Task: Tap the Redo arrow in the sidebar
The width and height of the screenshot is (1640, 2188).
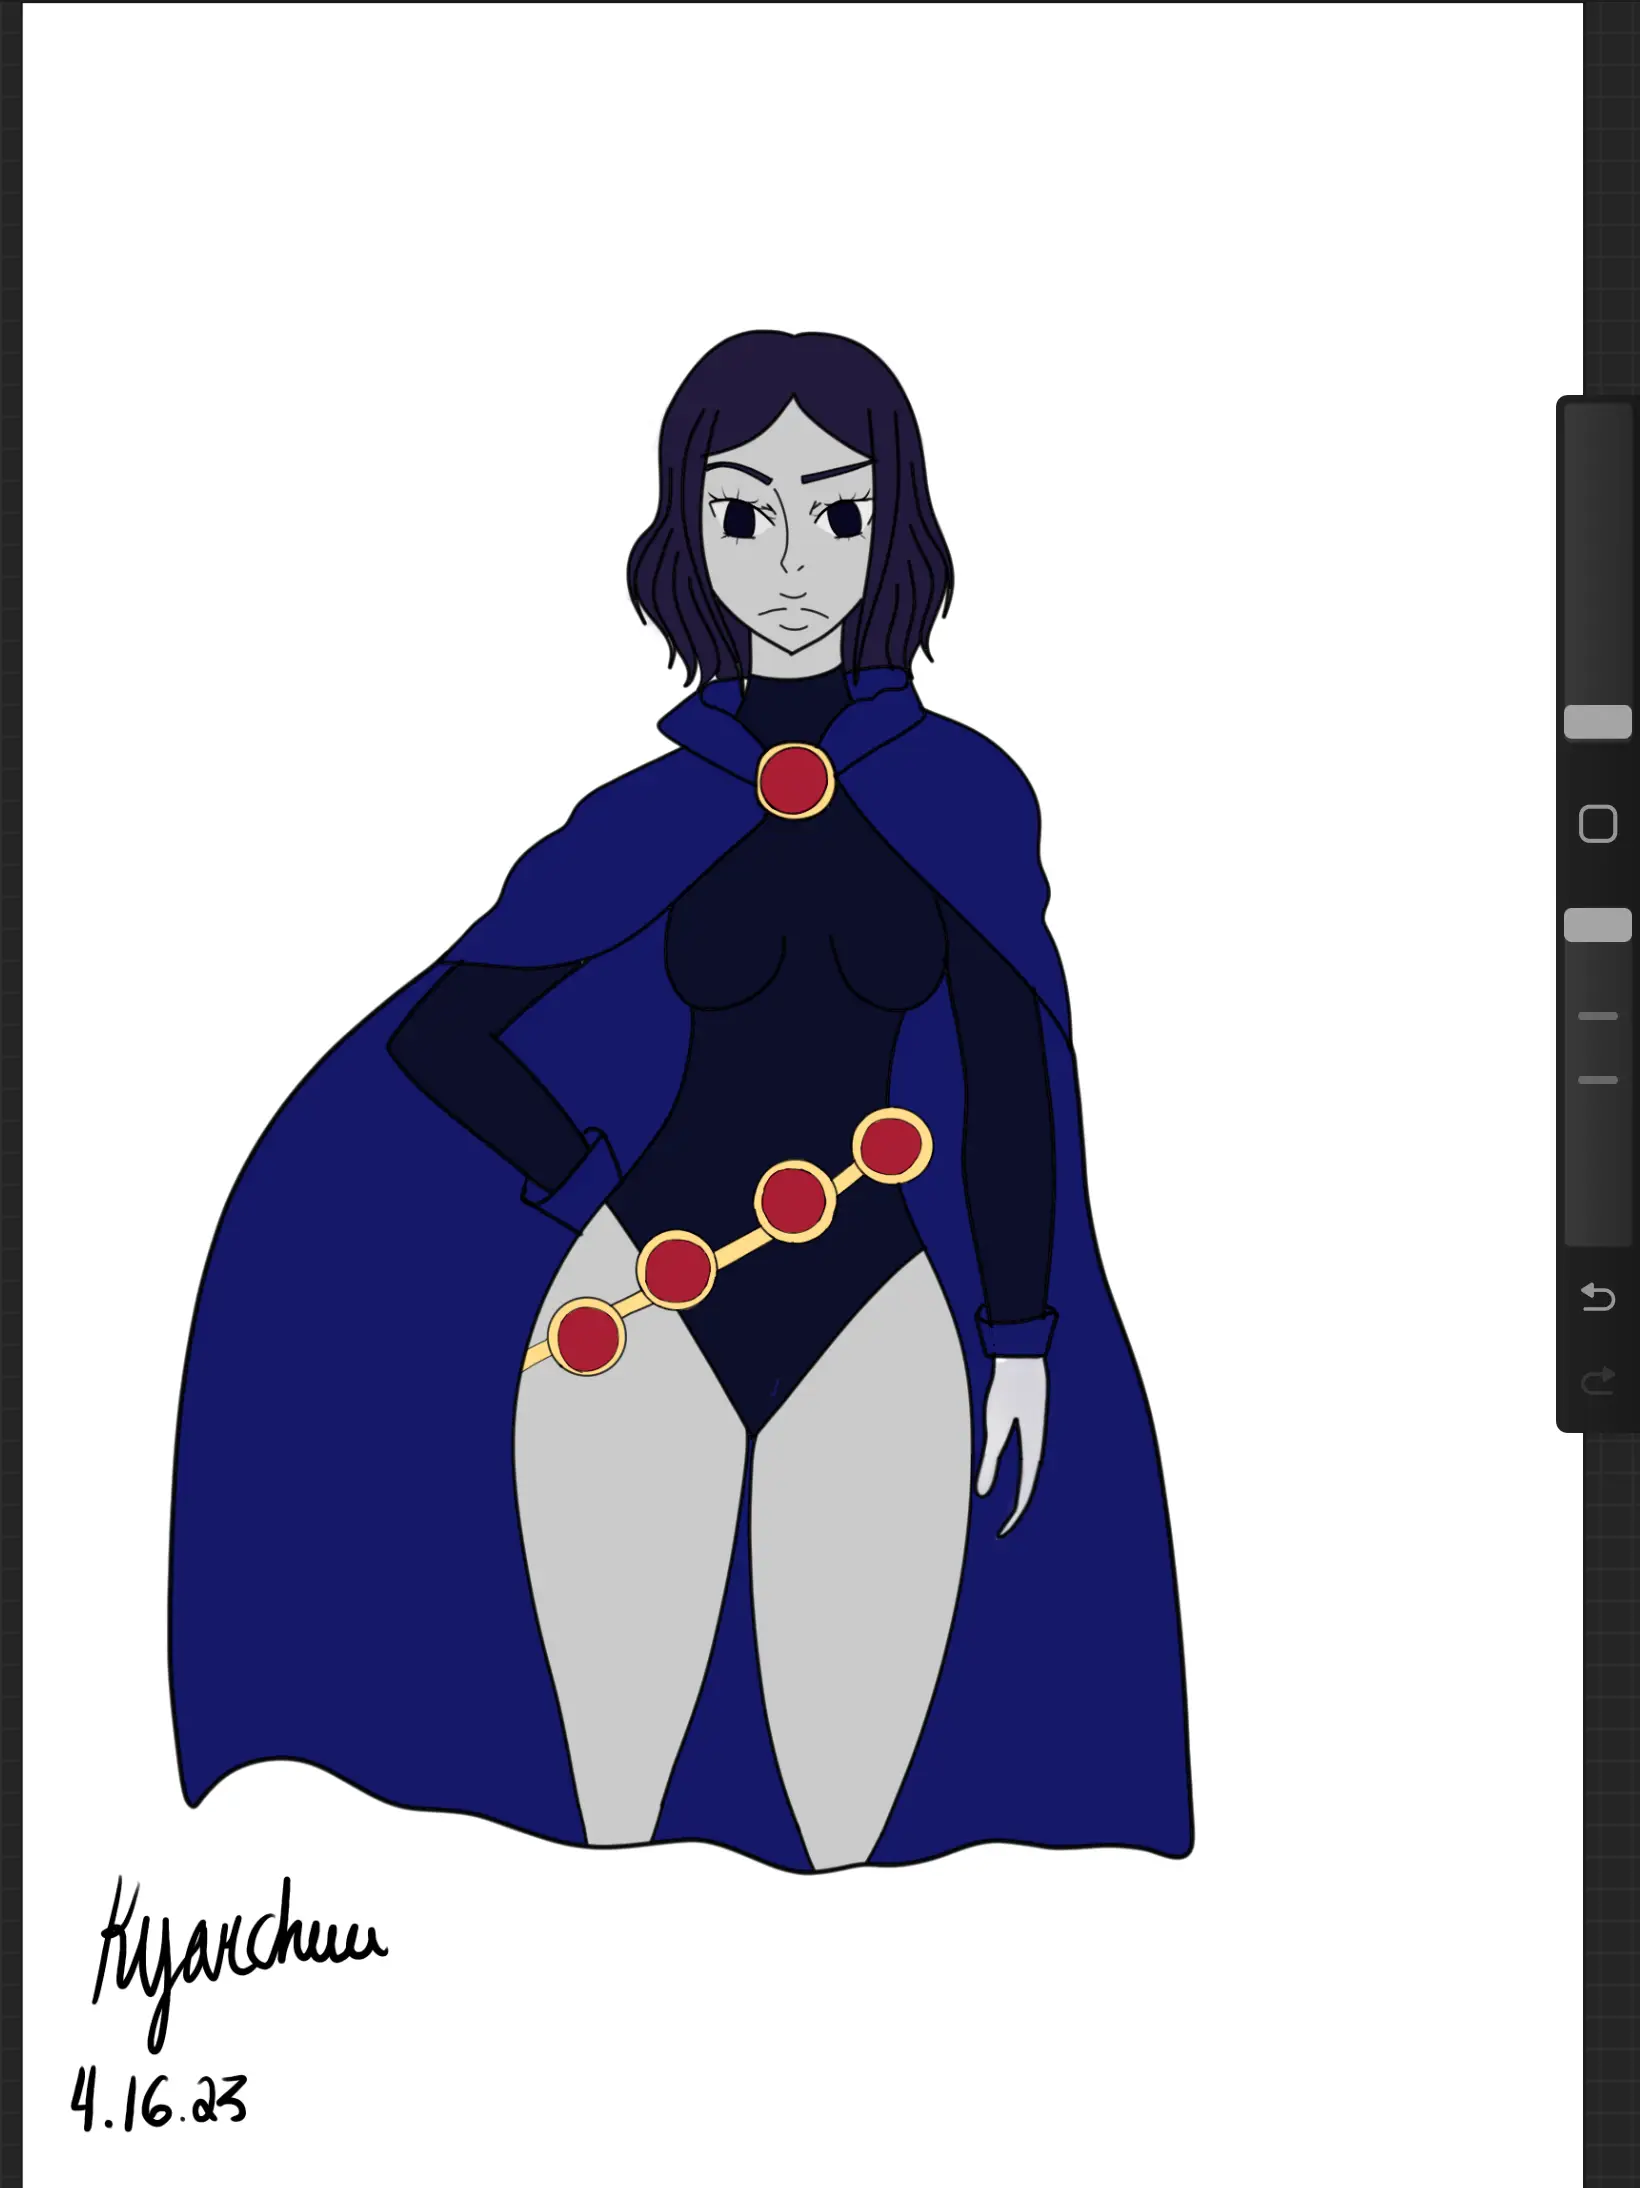Action: [x=1597, y=1381]
